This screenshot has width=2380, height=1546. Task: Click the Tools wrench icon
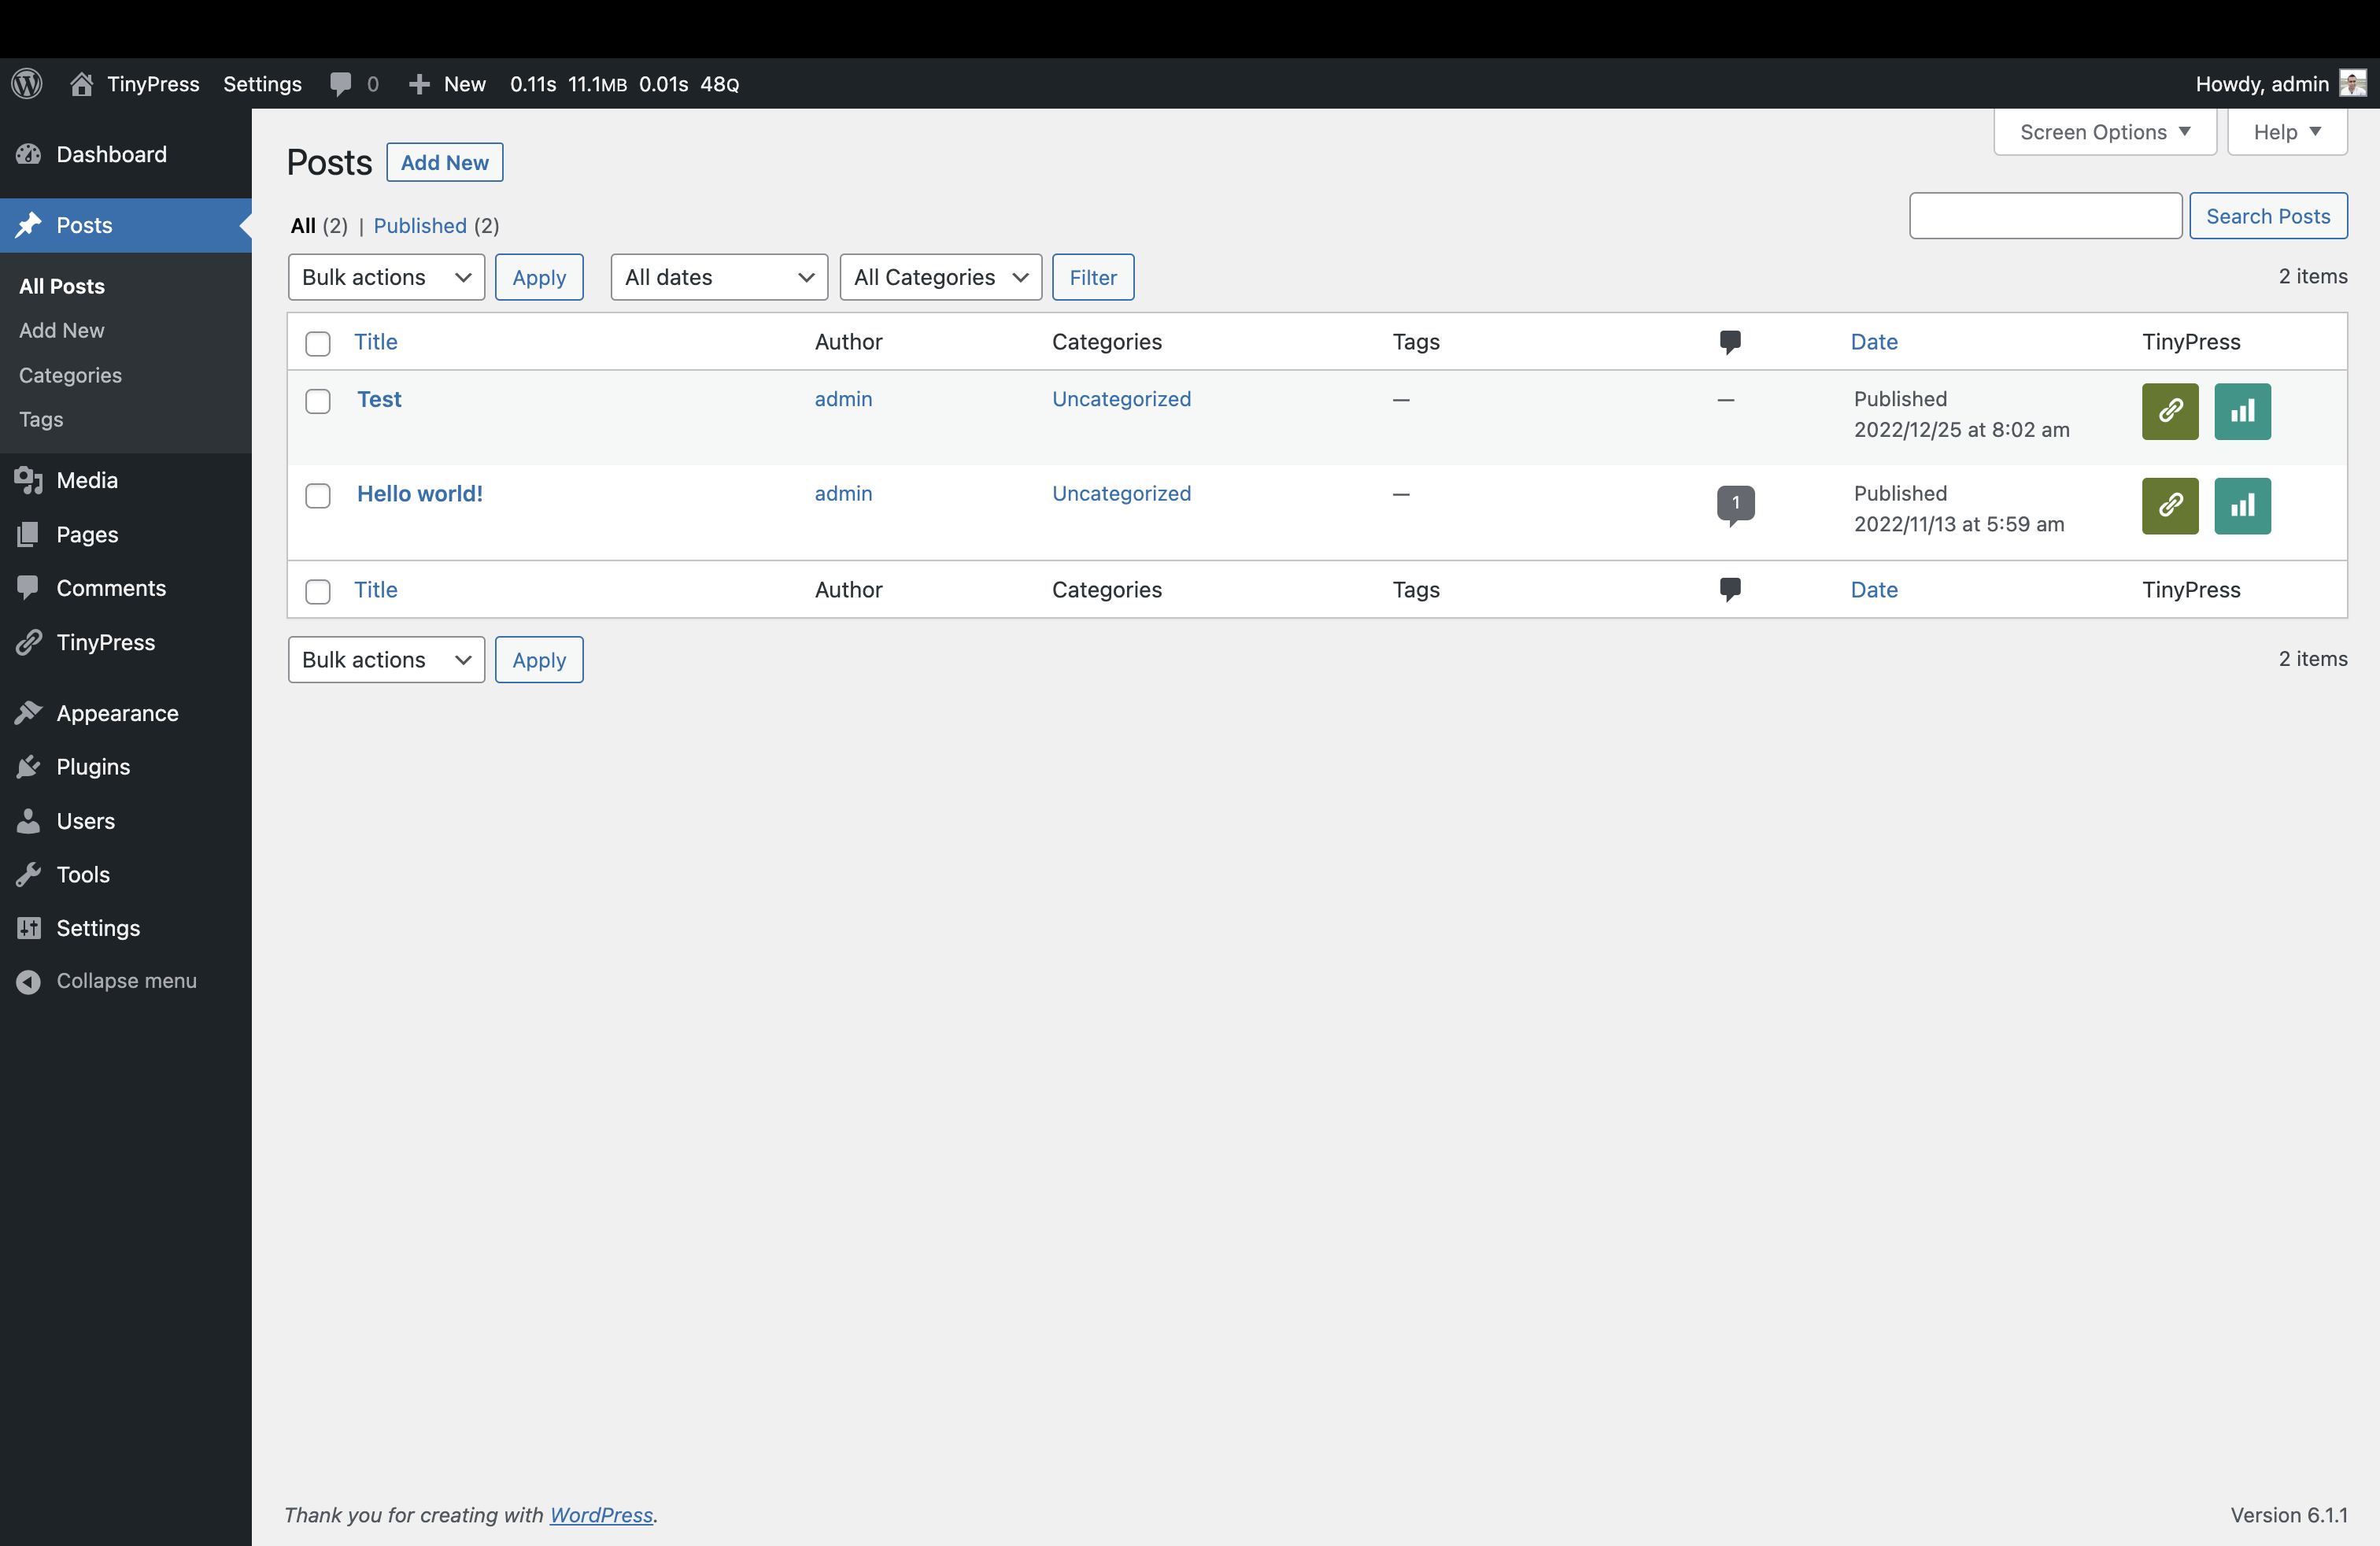pyautogui.click(x=28, y=874)
